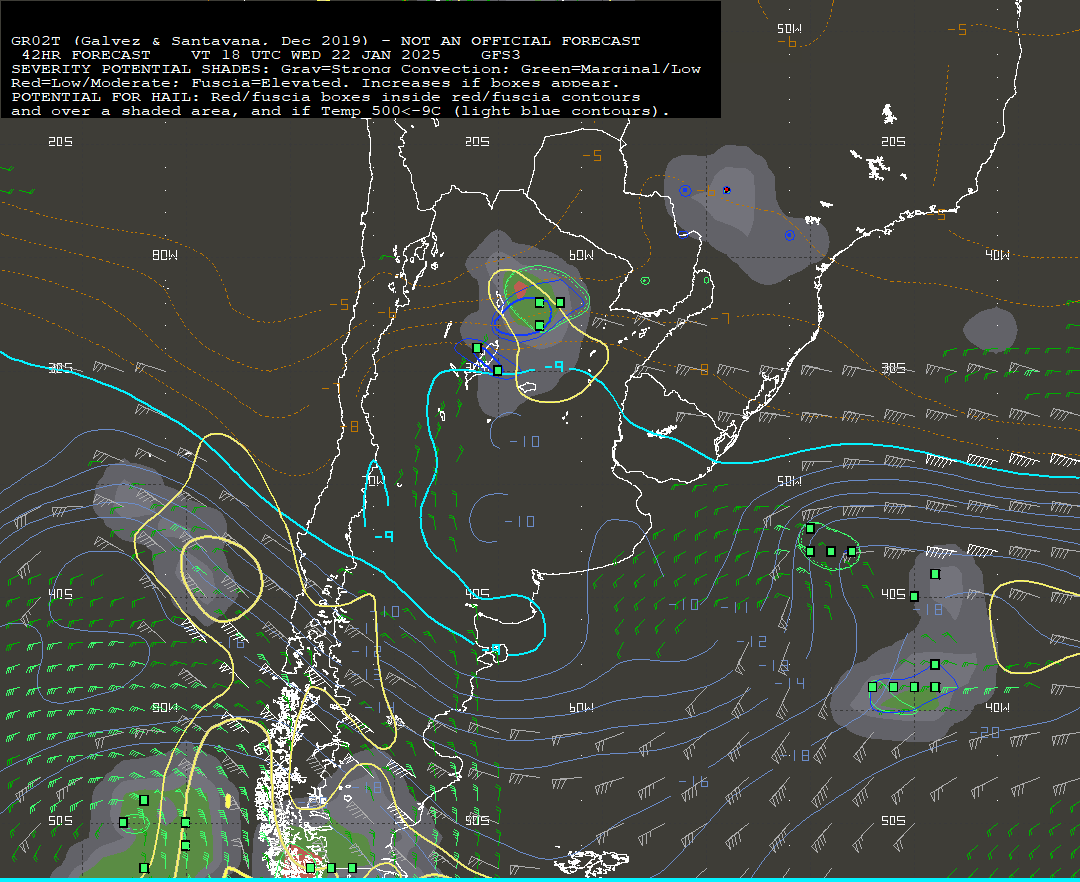1080x882 pixels.
Task: Click red shaded patch inside green contour, northern Argentina
Action: (519, 288)
